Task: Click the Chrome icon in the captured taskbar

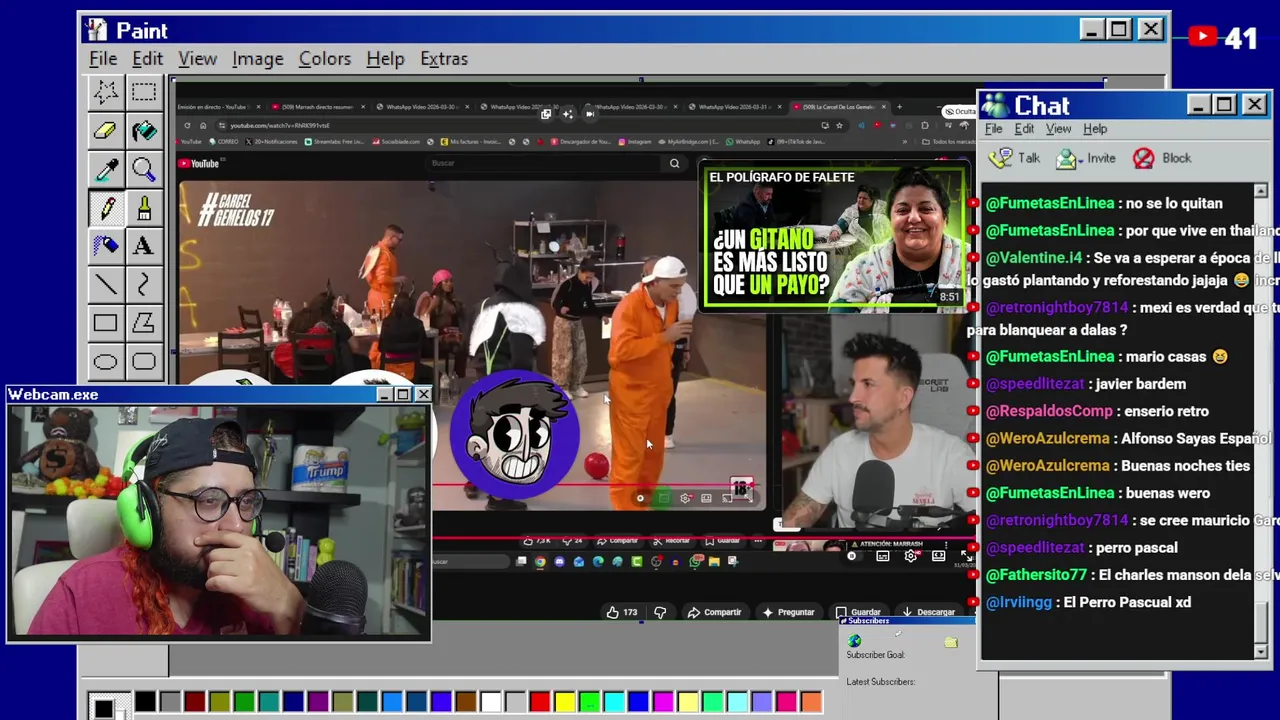Action: pos(540,562)
